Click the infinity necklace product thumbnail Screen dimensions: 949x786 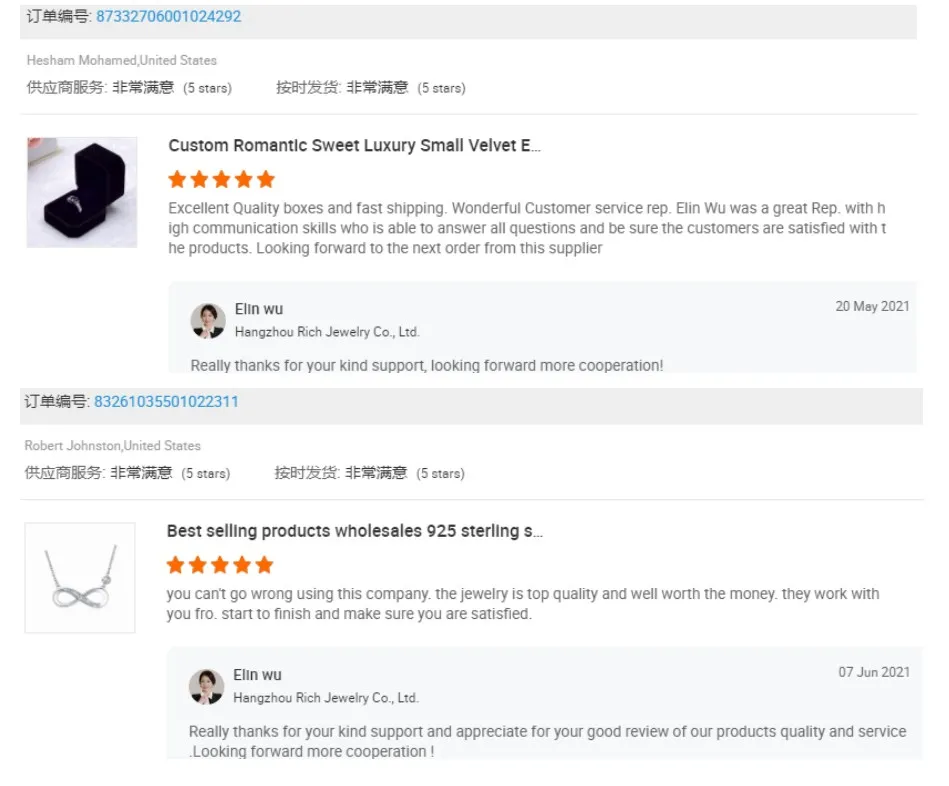click(x=80, y=578)
